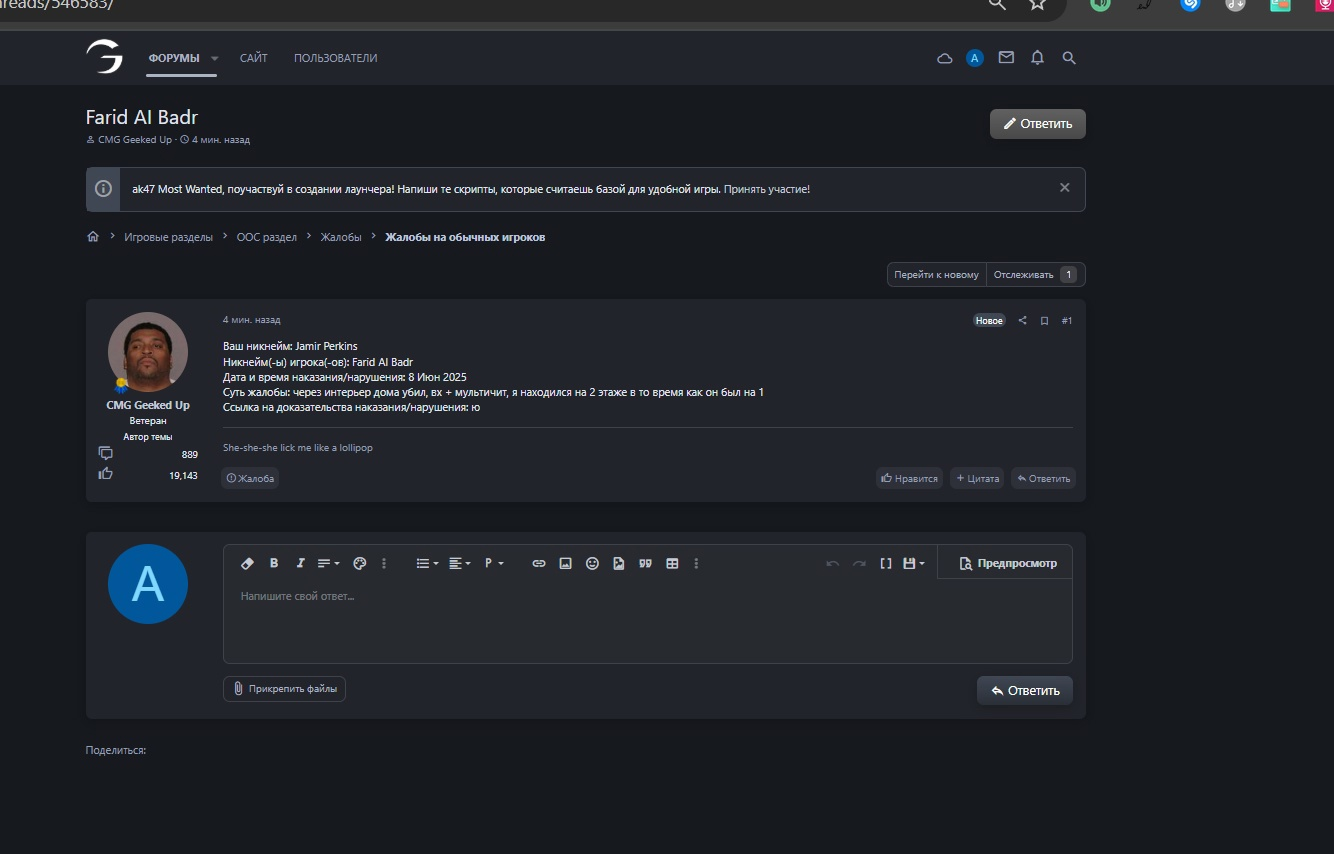Open the notifications bell icon
The image size is (1334, 854).
[1037, 58]
